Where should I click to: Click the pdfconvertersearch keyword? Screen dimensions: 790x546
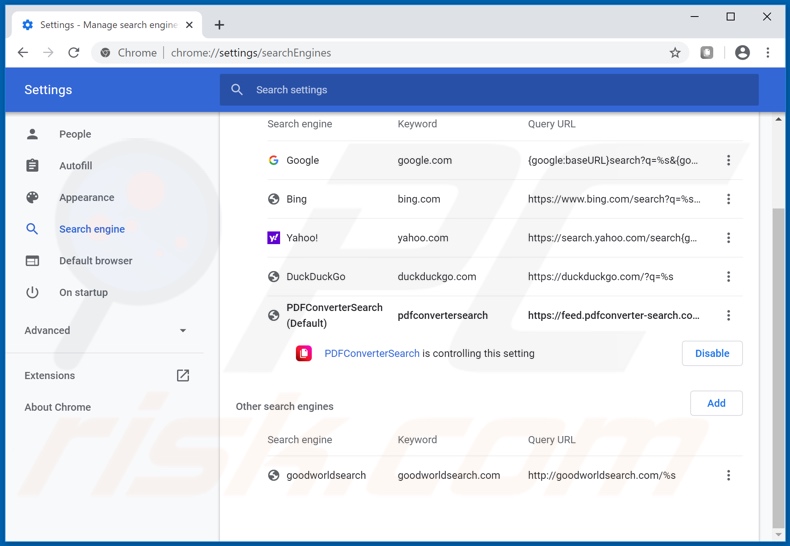(x=442, y=315)
